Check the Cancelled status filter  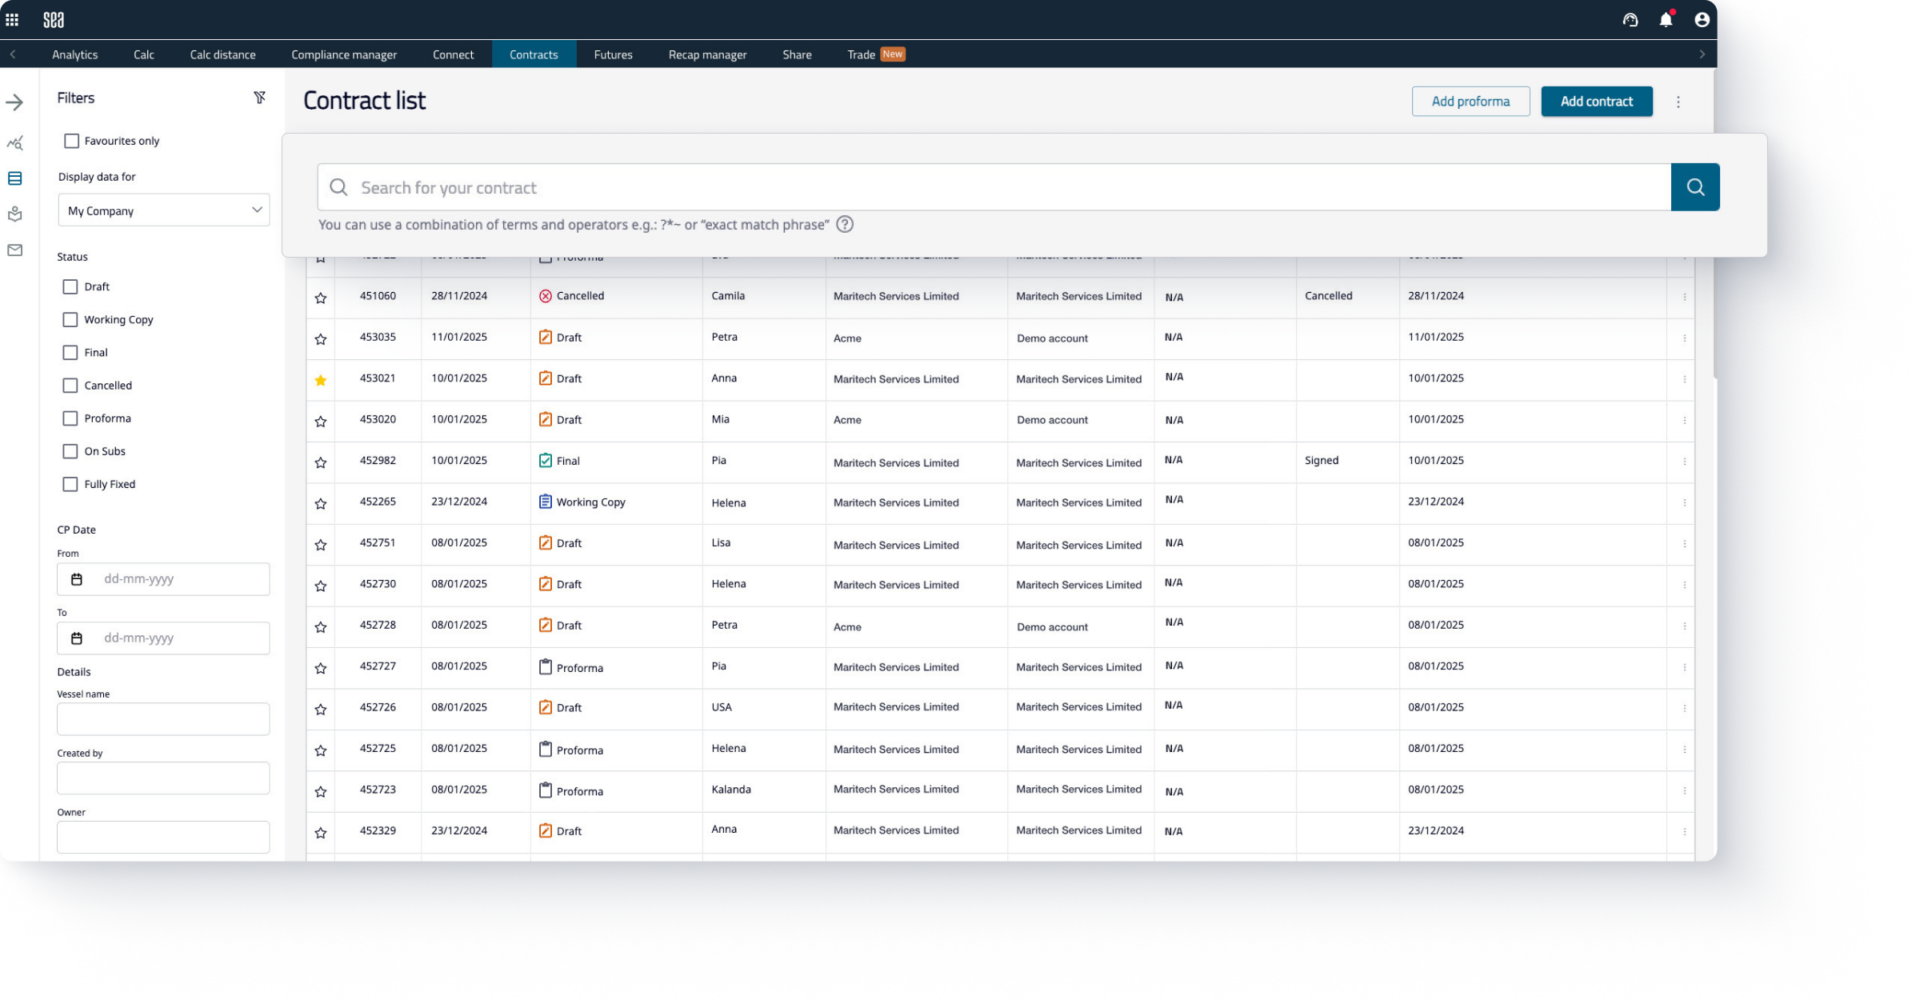click(x=70, y=386)
